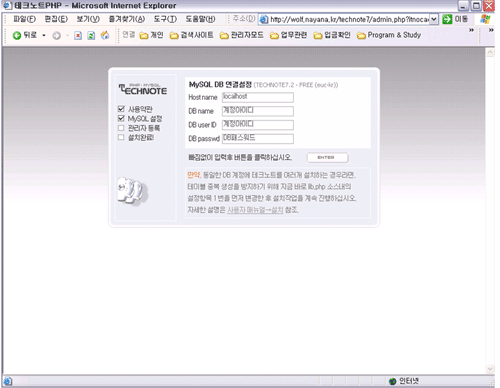This screenshot has height=388, width=500.
Task: Open the 사용자 매뉴얼→설치 link
Action: click(x=255, y=210)
